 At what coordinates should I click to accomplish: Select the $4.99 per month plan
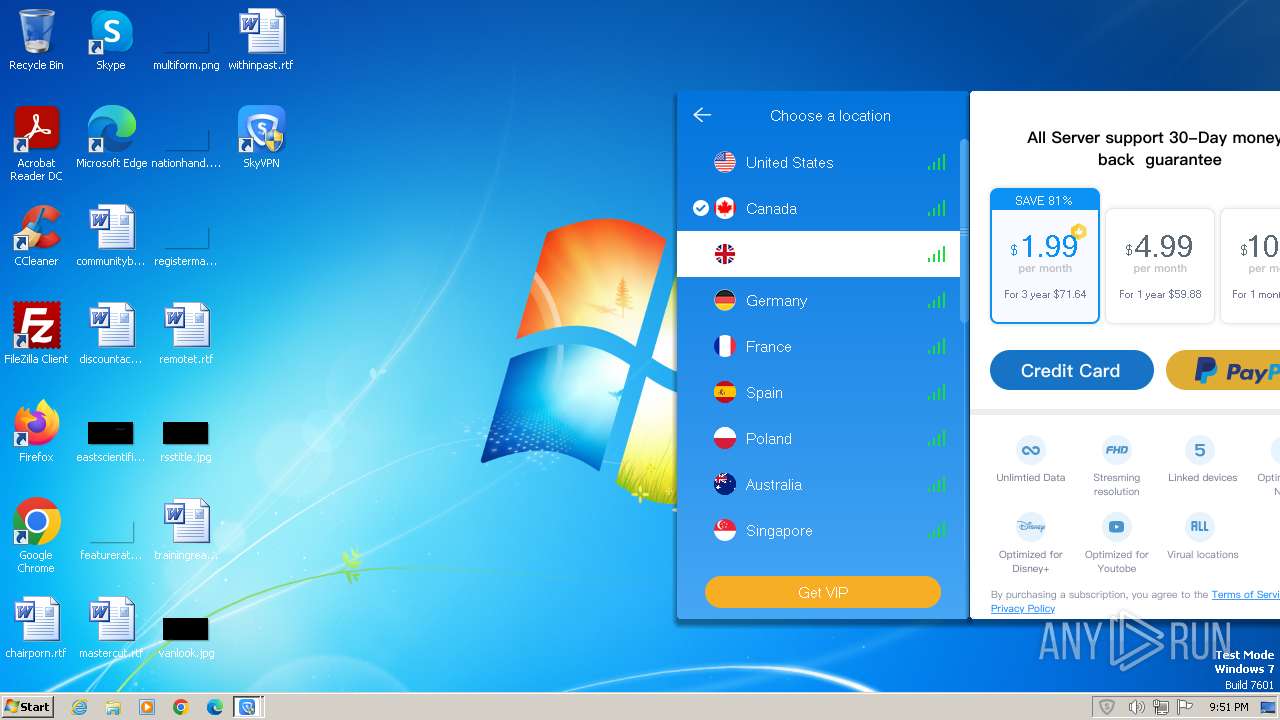point(1160,266)
